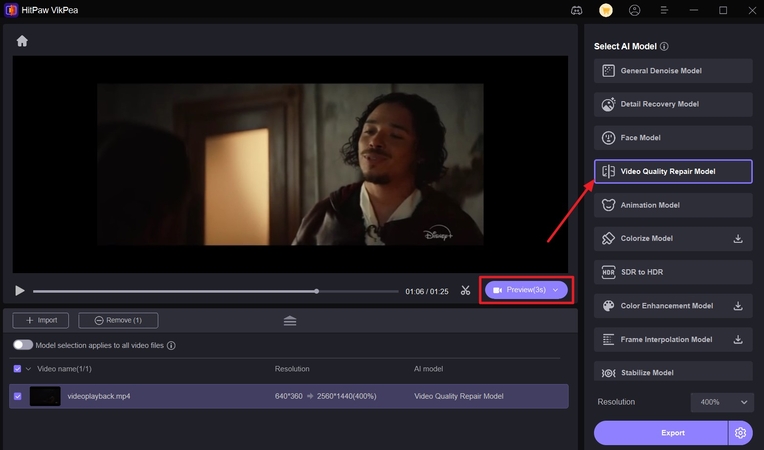Toggle the select-all Video name checkbox
Screen dimensions: 764x450
(17, 369)
